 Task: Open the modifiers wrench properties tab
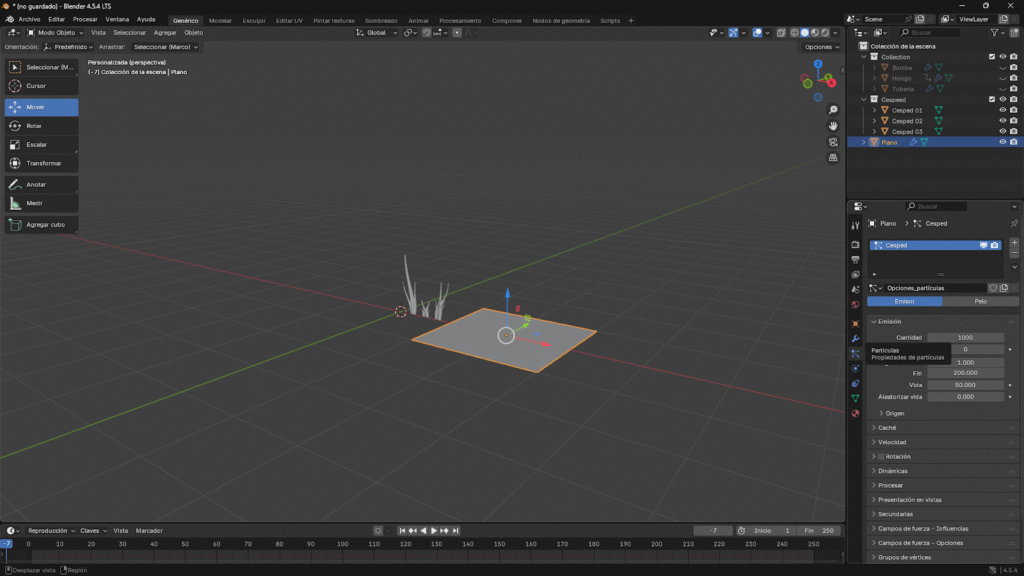[855, 339]
